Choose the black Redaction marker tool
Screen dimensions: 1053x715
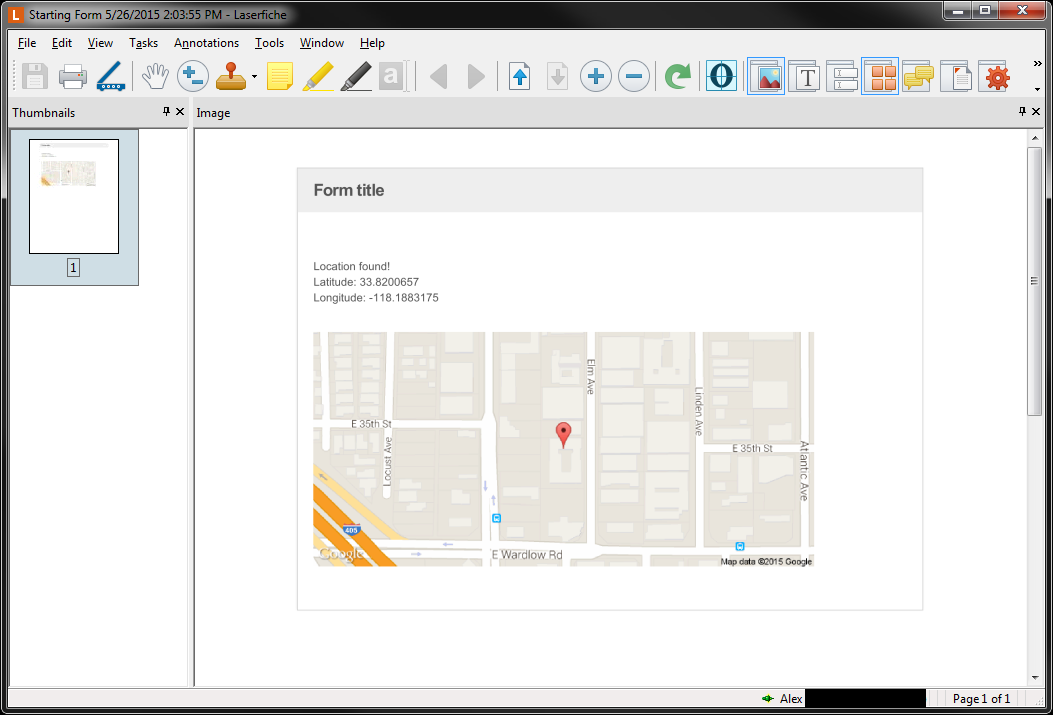coord(355,77)
